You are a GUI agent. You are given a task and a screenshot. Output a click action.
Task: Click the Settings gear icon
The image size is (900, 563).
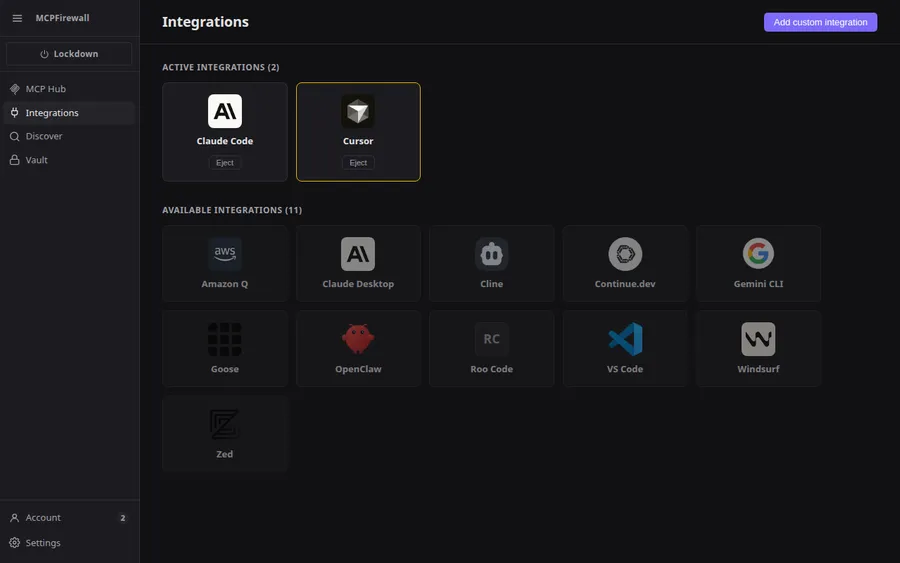click(15, 543)
